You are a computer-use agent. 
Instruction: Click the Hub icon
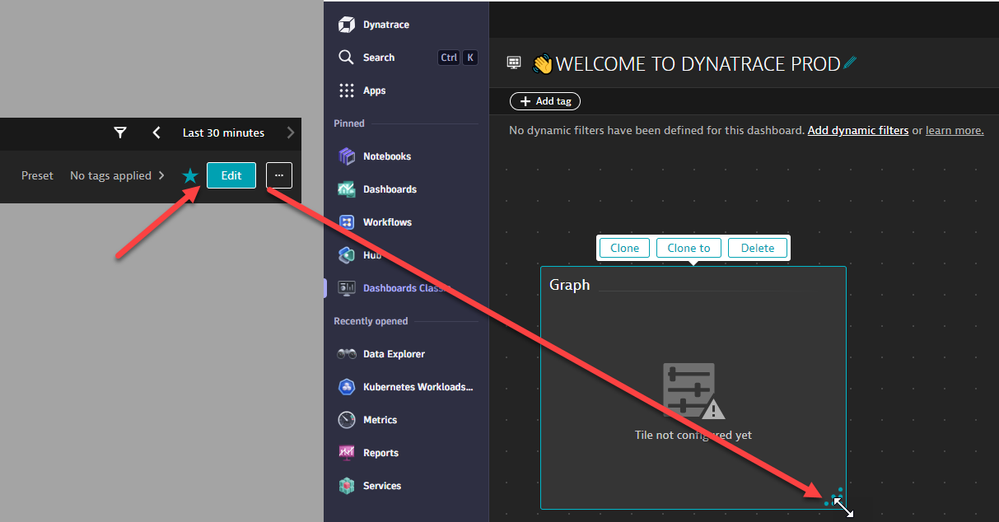pos(347,255)
